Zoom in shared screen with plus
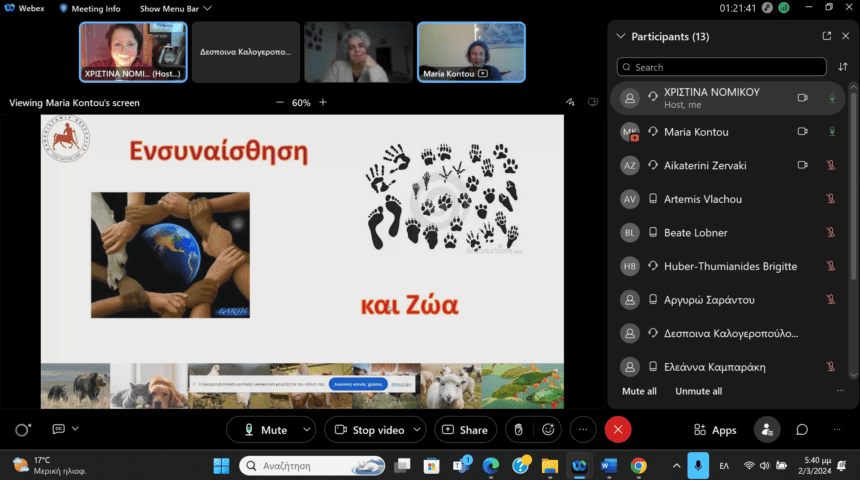 click(x=323, y=103)
